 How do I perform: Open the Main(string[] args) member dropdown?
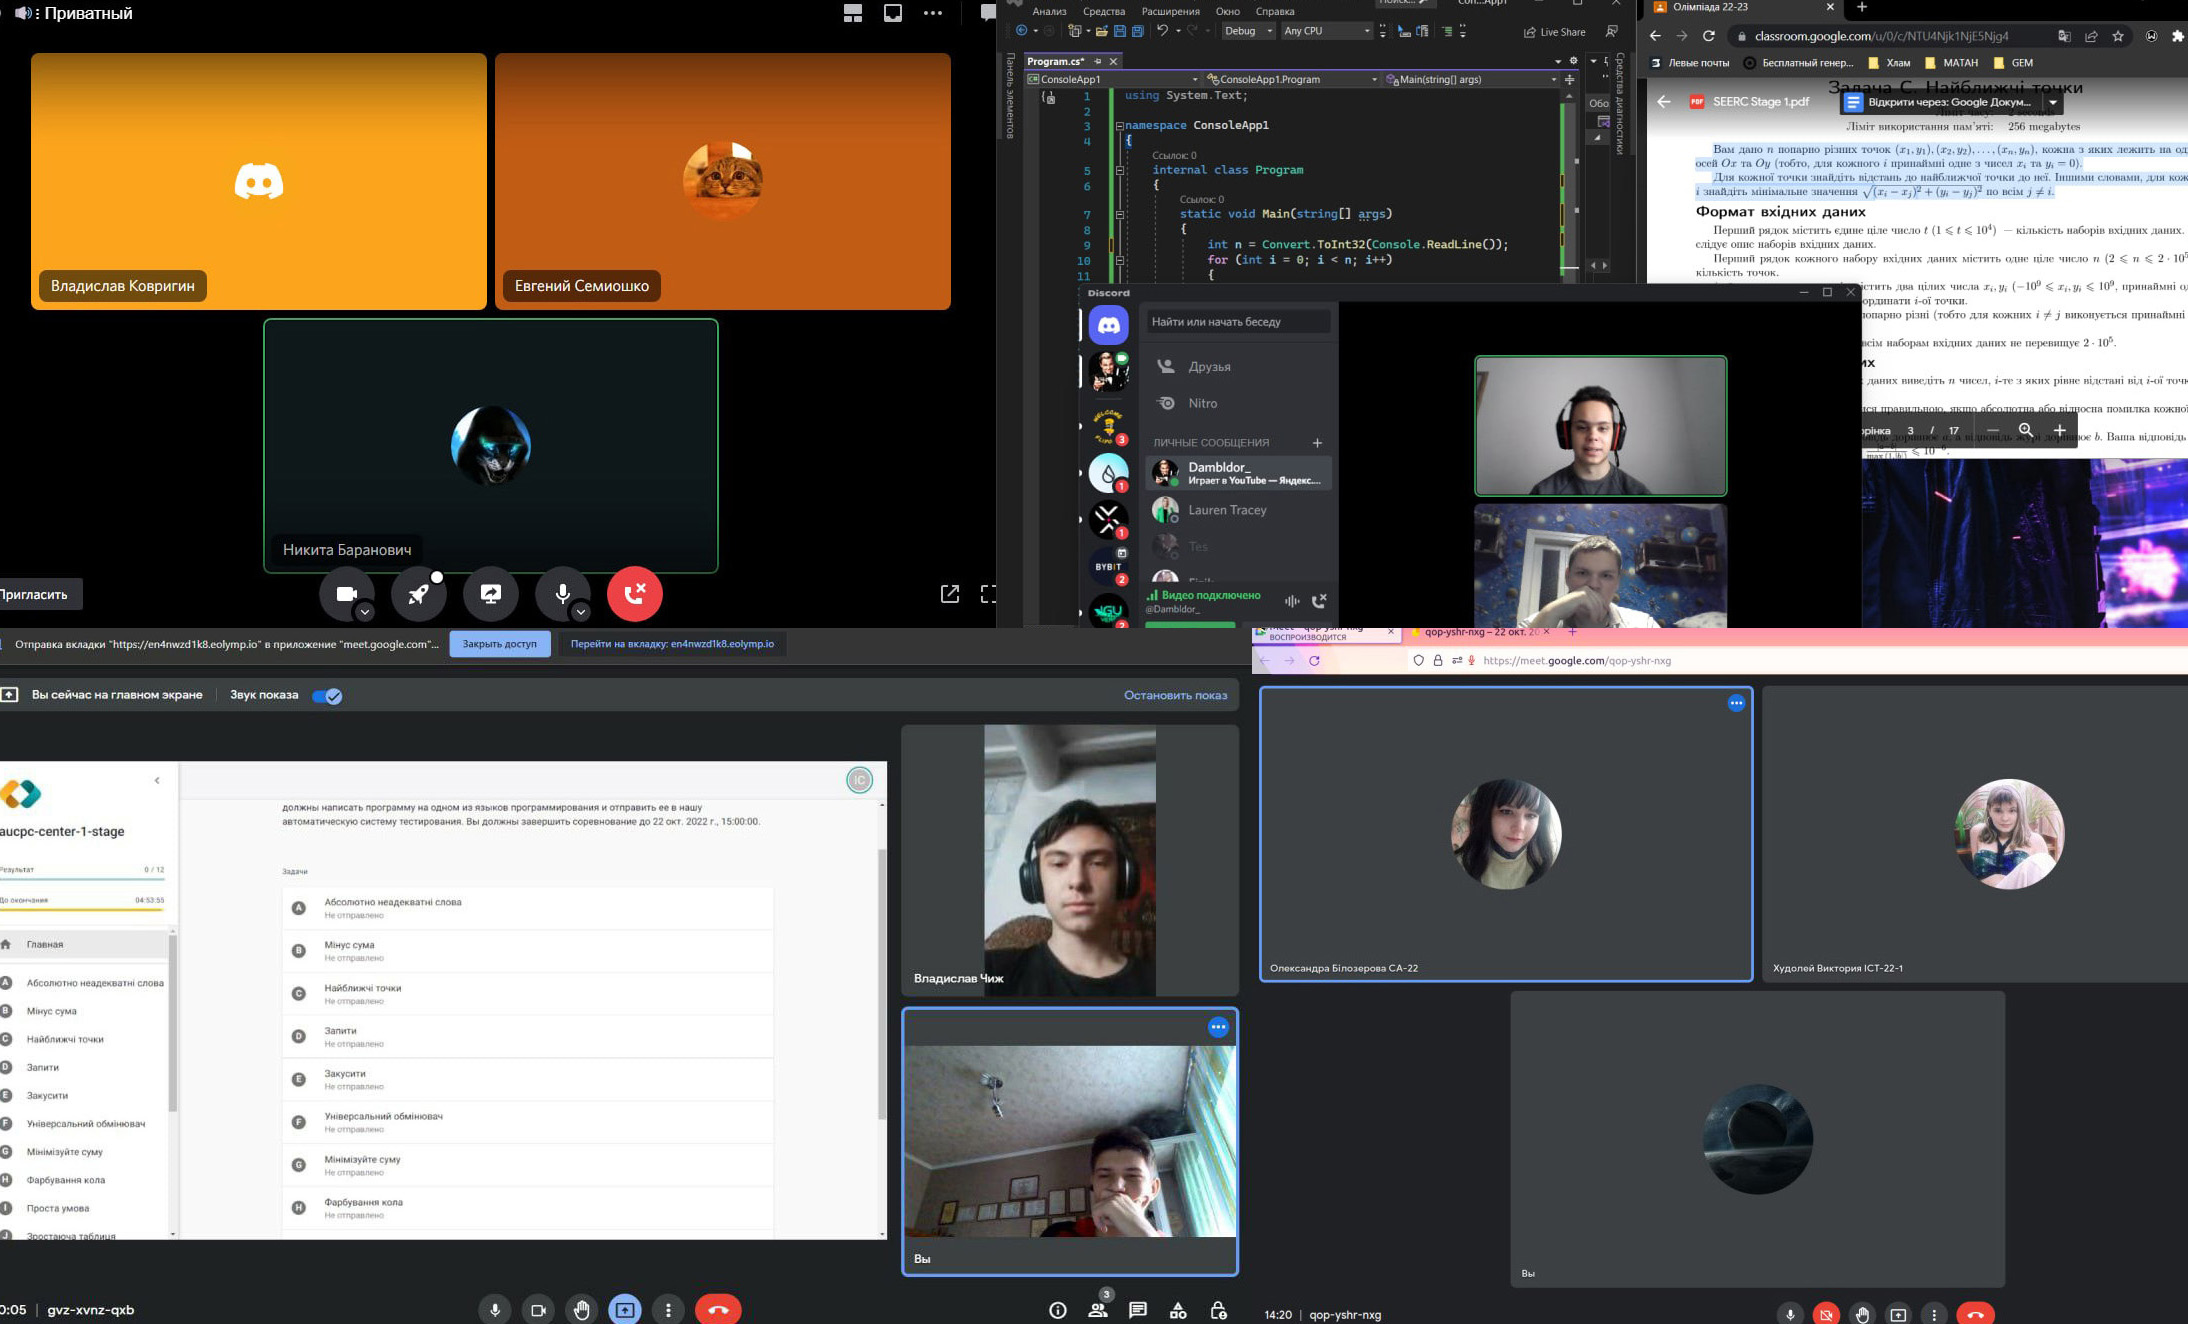(x=1471, y=79)
